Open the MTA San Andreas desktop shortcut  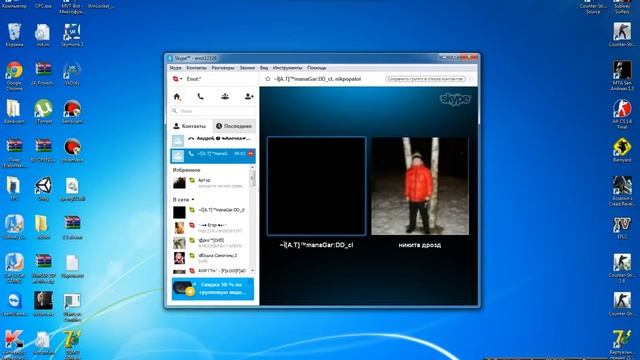[622, 76]
